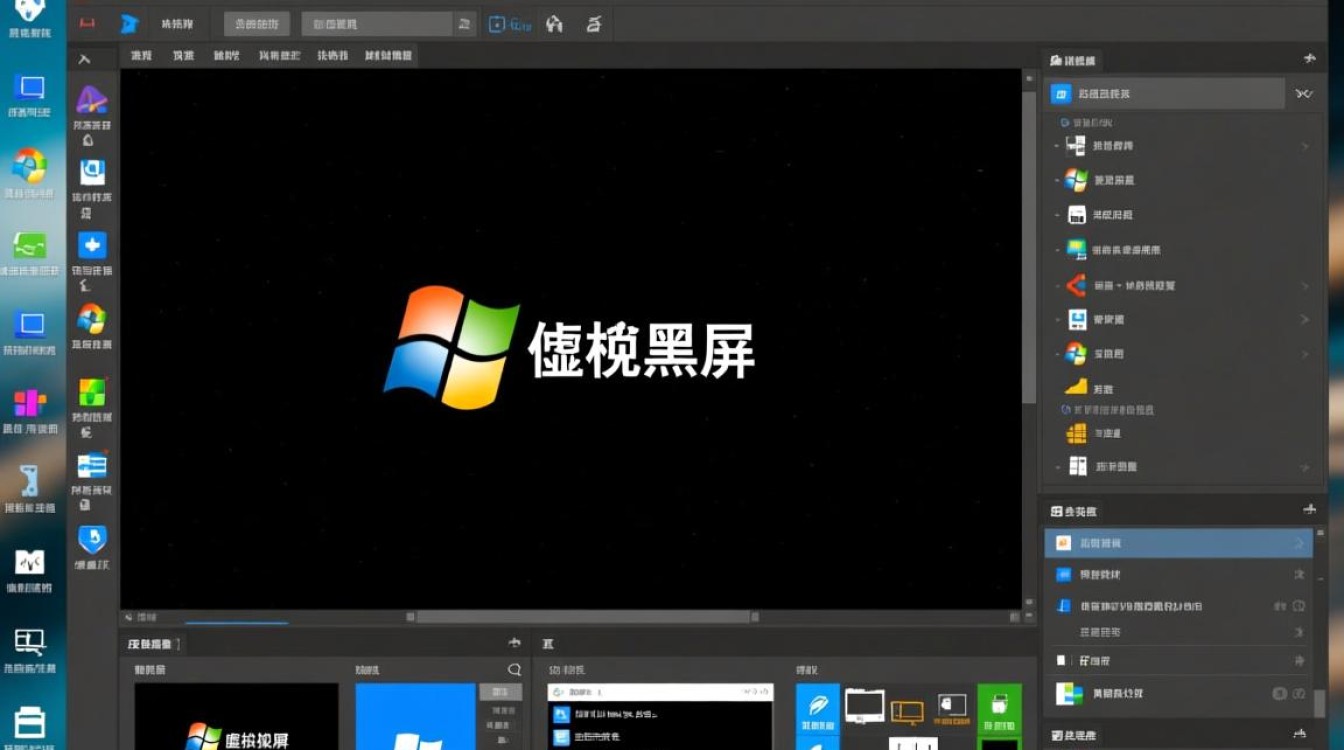The height and width of the screenshot is (750, 1344).
Task: Toggle the scissors-style switch beside the highlighted device field
Action: pos(1302,92)
